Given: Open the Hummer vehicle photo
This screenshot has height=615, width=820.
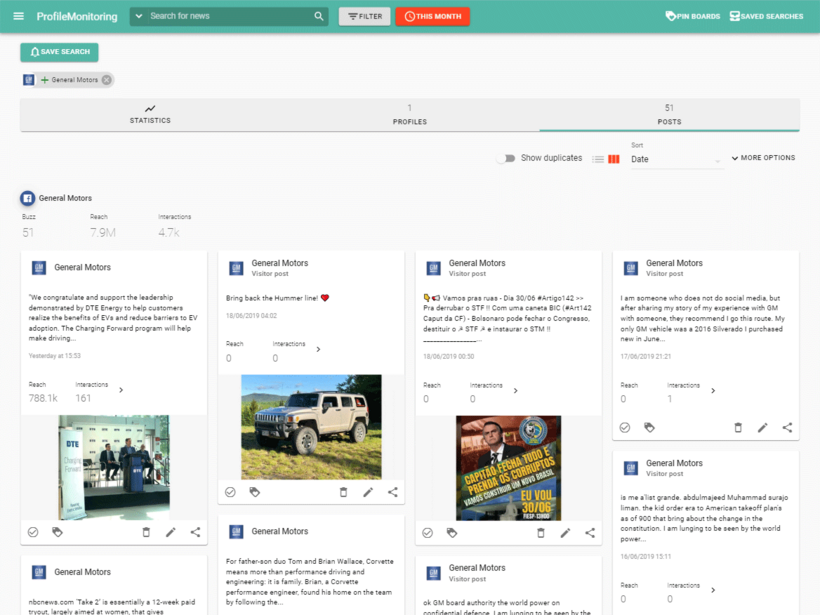Looking at the screenshot, I should [311, 427].
